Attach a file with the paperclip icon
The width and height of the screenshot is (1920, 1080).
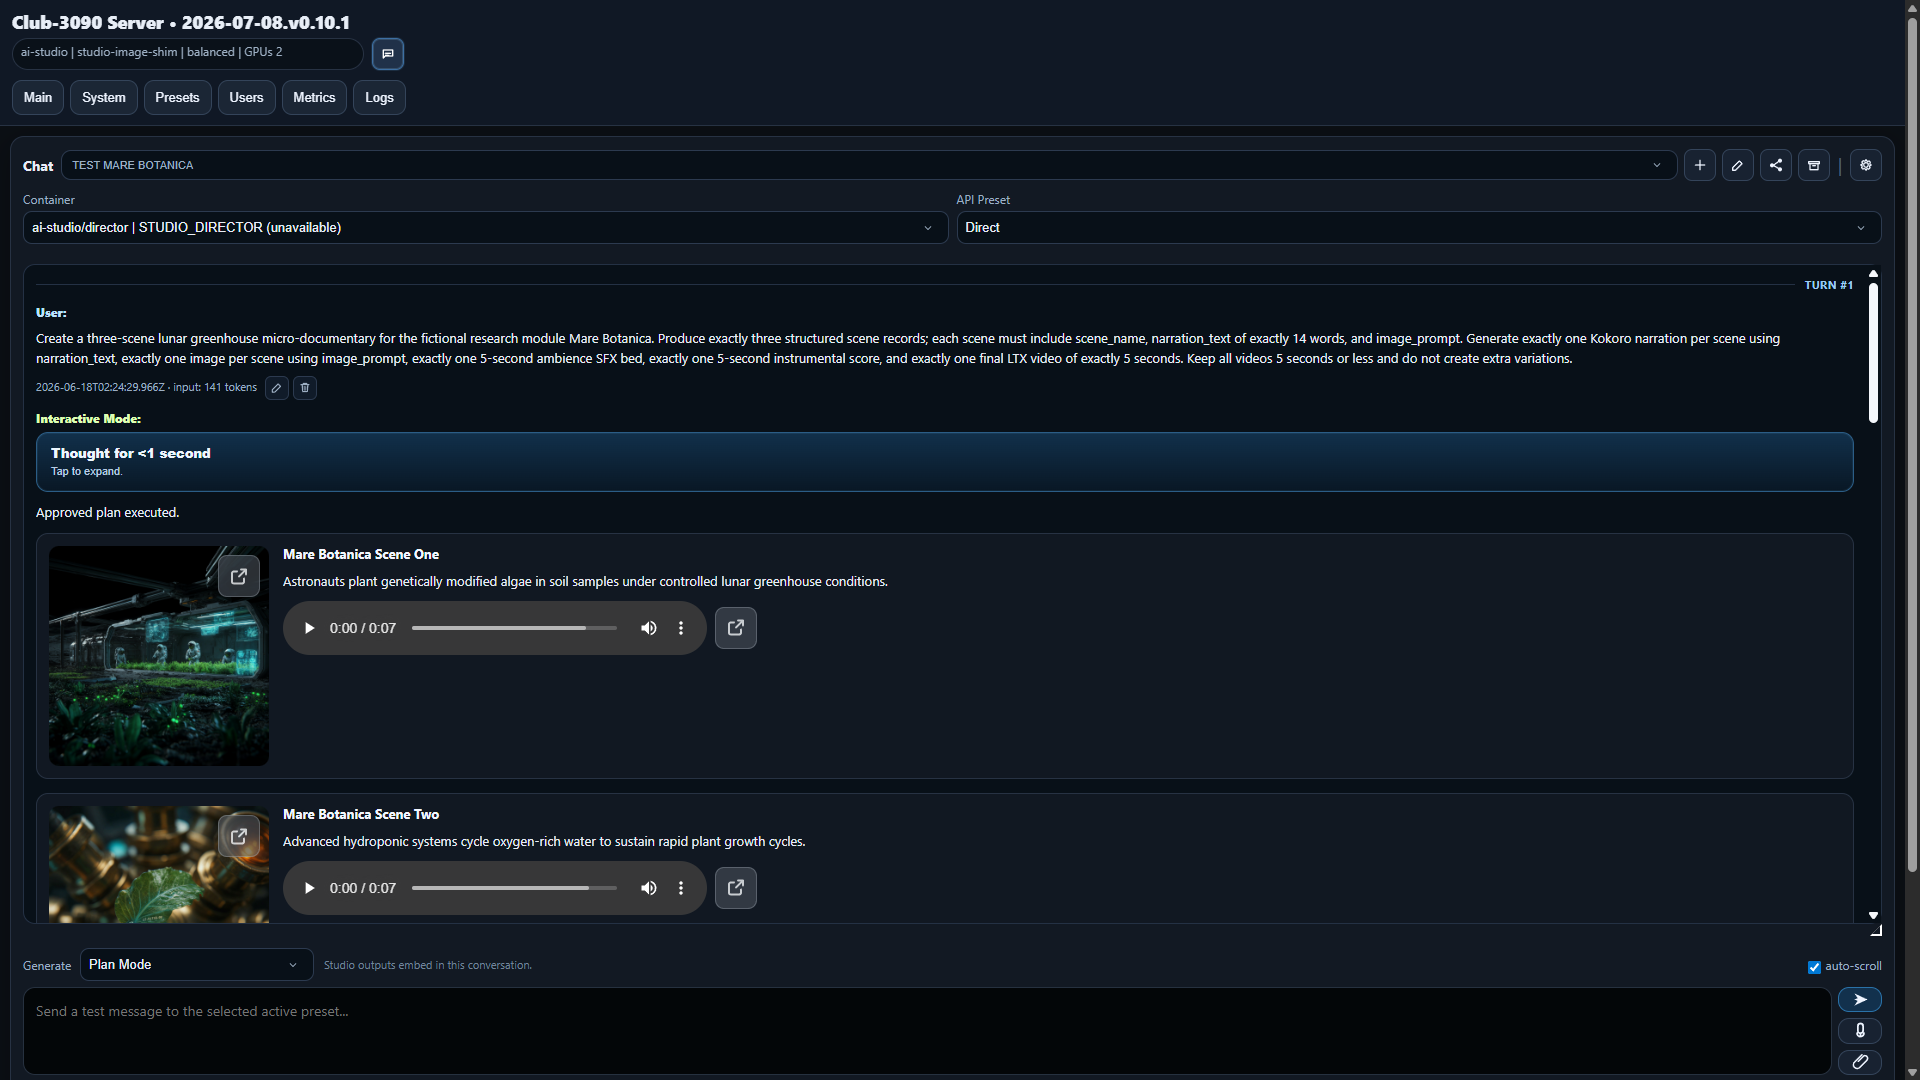1860,1062
